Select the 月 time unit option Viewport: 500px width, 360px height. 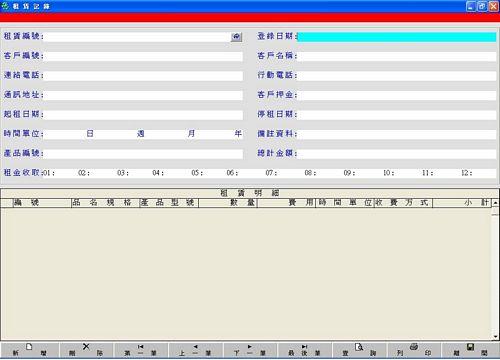coord(191,134)
